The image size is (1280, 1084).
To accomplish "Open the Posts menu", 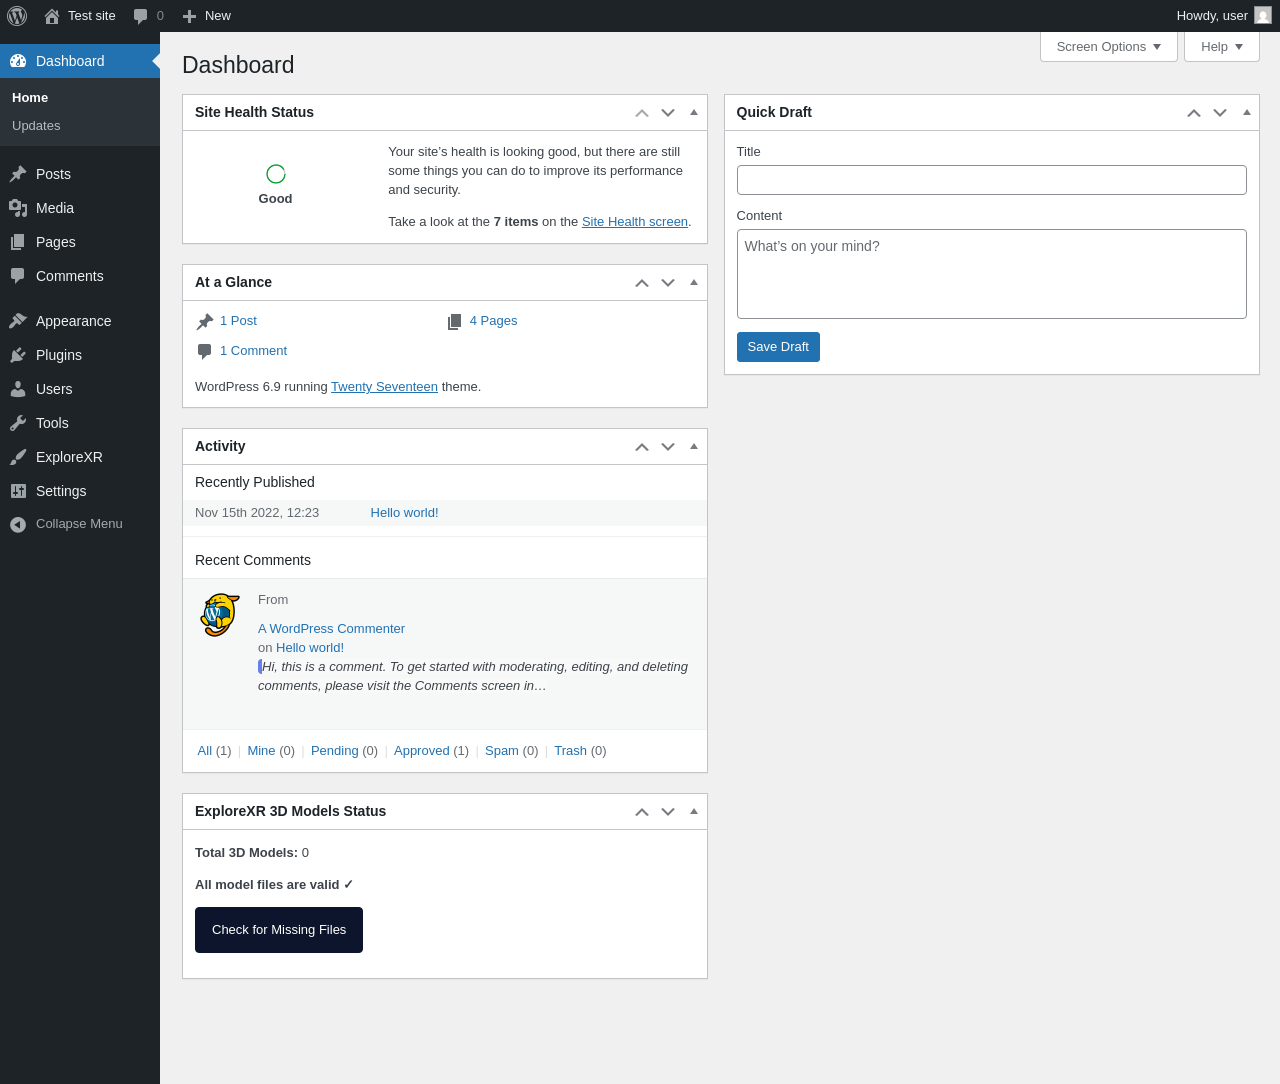I will [80, 174].
